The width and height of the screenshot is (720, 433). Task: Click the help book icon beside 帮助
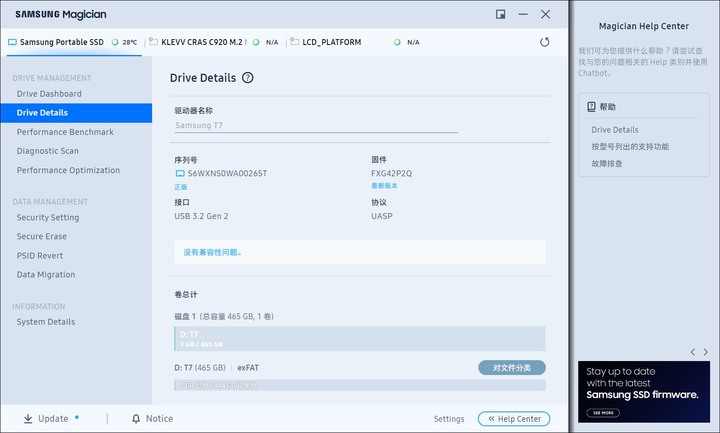(591, 107)
